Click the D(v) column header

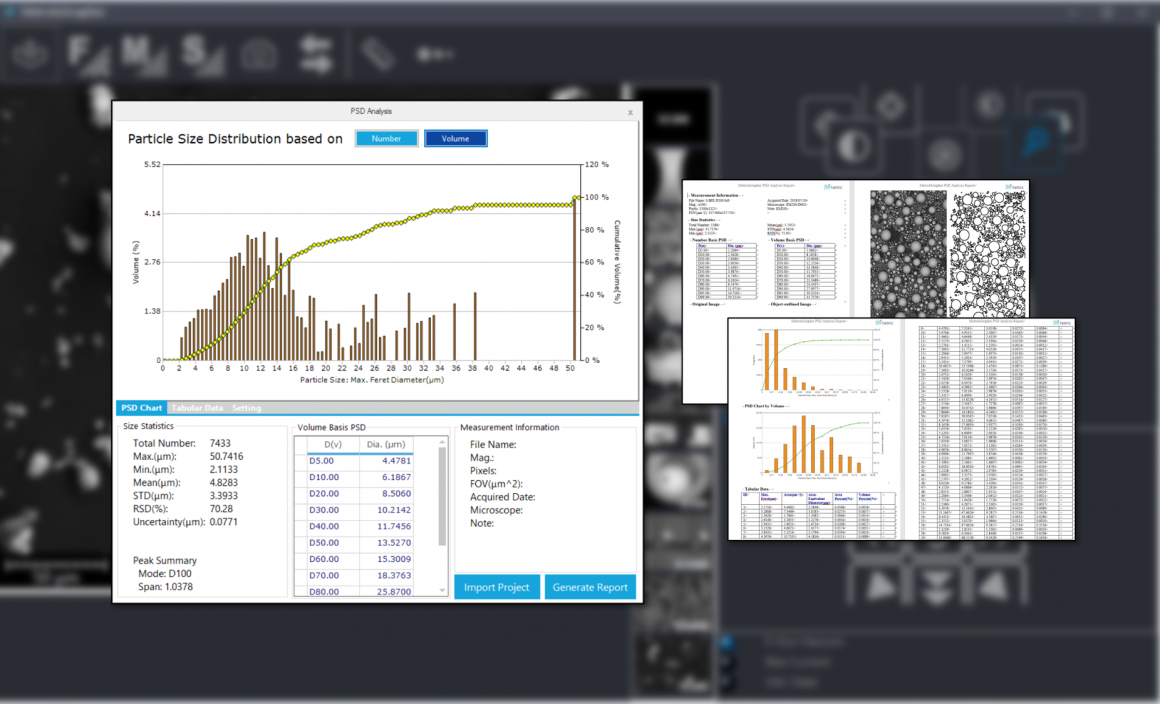[x=333, y=444]
